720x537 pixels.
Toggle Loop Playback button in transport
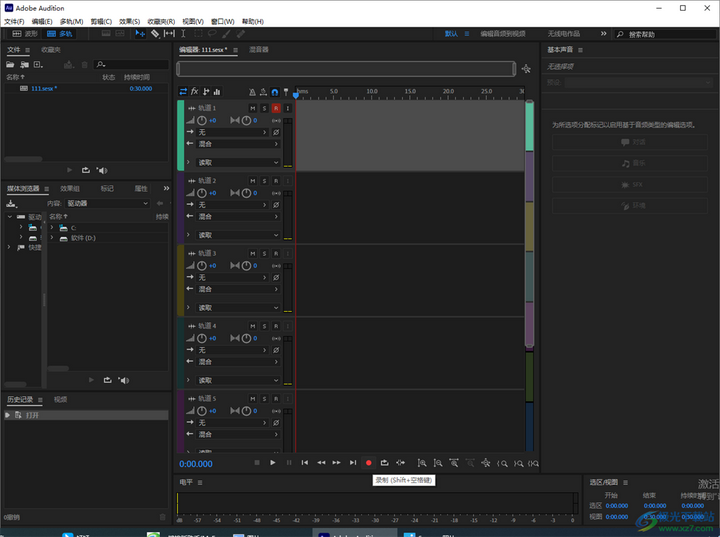(x=384, y=463)
